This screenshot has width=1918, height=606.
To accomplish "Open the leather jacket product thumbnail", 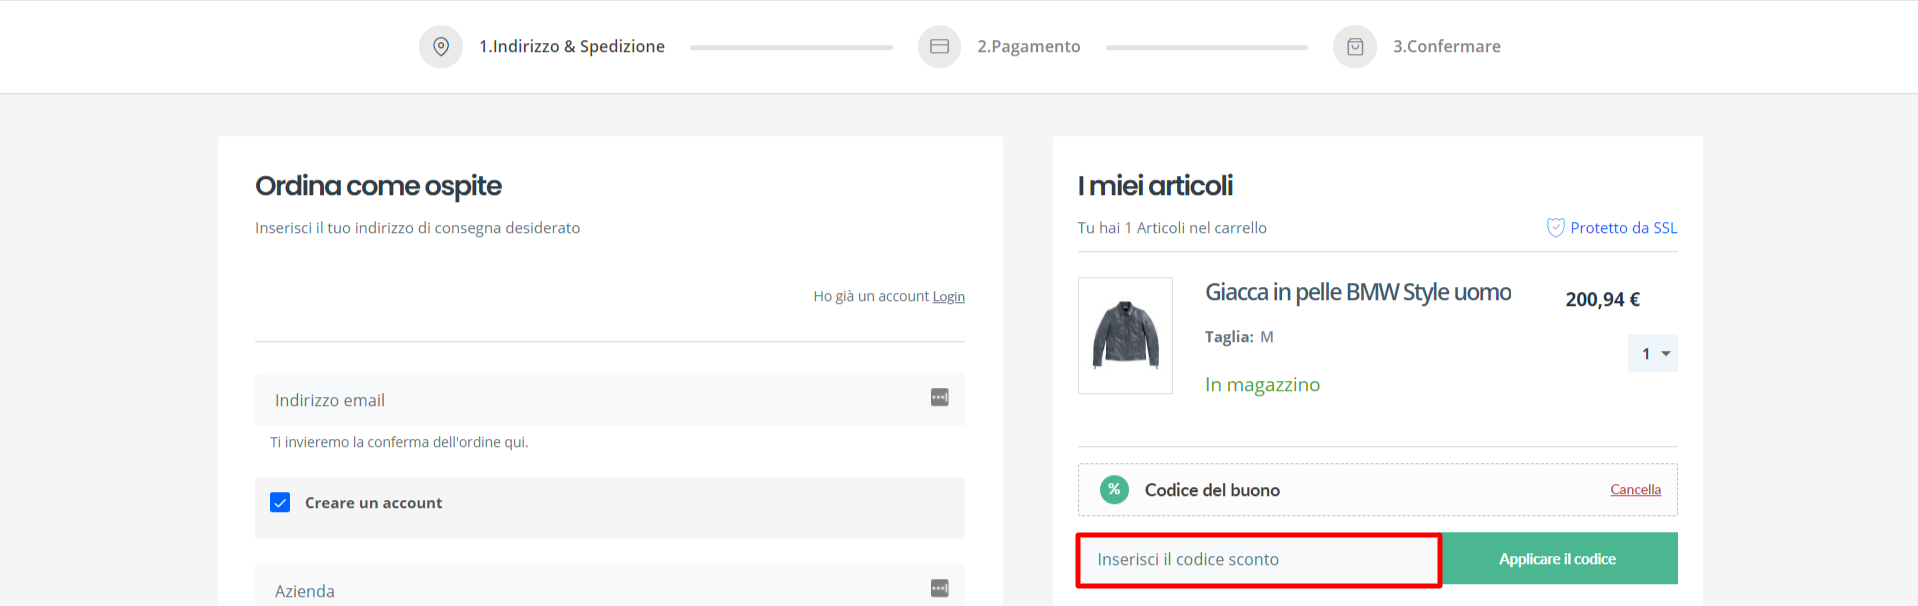I will [1125, 335].
